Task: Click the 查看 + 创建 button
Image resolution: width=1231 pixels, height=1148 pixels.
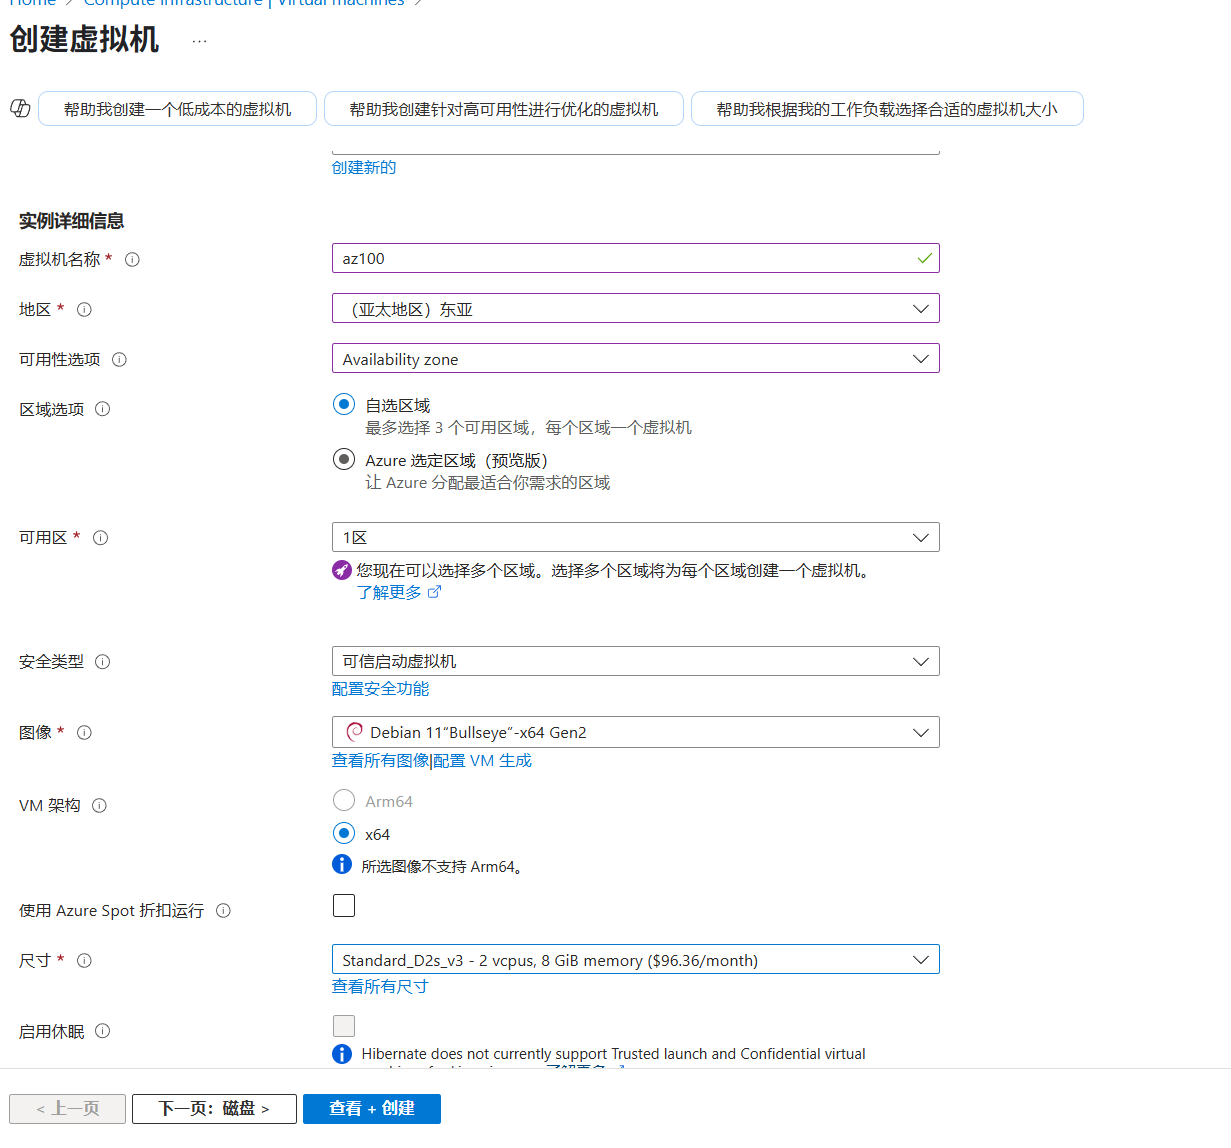Action: (372, 1108)
